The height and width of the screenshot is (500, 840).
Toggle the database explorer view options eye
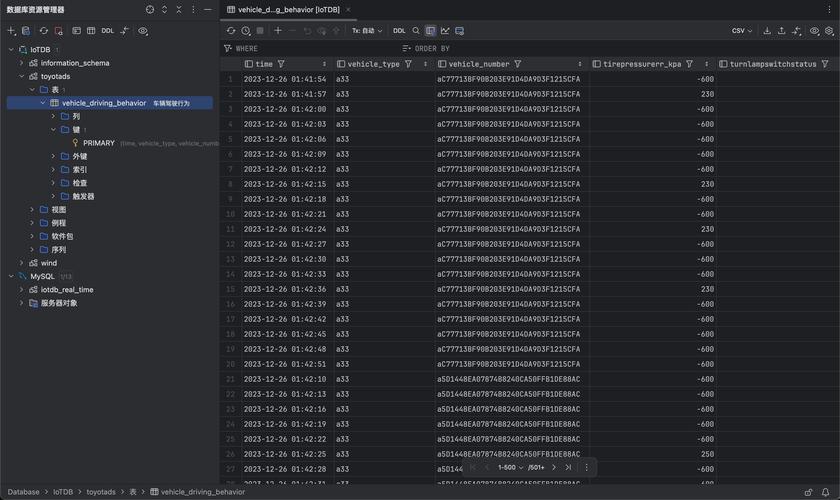pyautogui.click(x=143, y=31)
